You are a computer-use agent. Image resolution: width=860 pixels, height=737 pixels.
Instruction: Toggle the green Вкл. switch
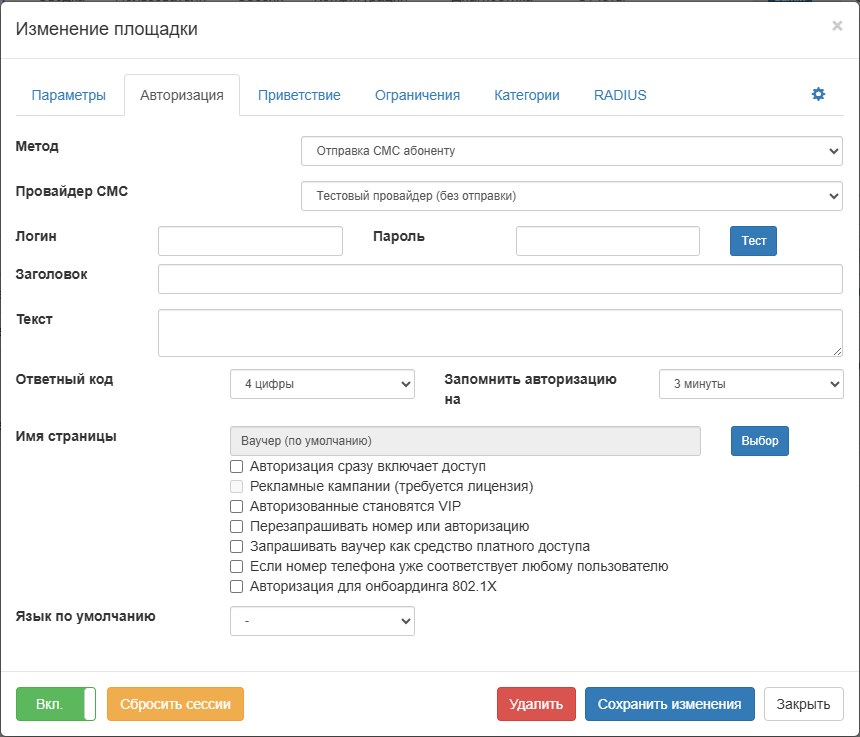56,704
